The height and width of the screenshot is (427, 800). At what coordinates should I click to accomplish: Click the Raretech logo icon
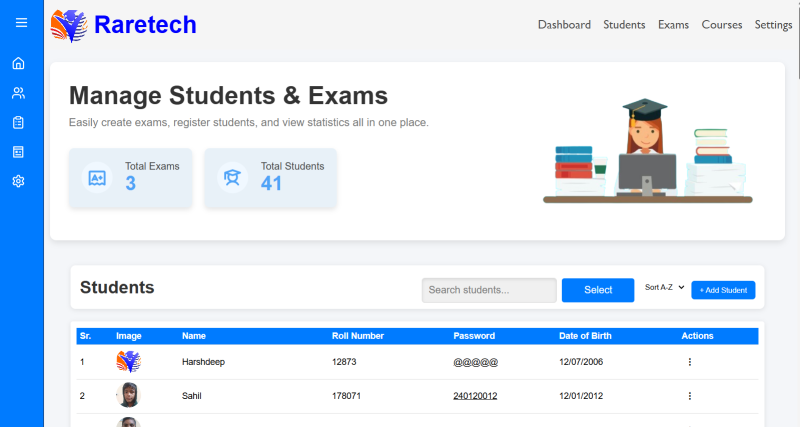(69, 25)
